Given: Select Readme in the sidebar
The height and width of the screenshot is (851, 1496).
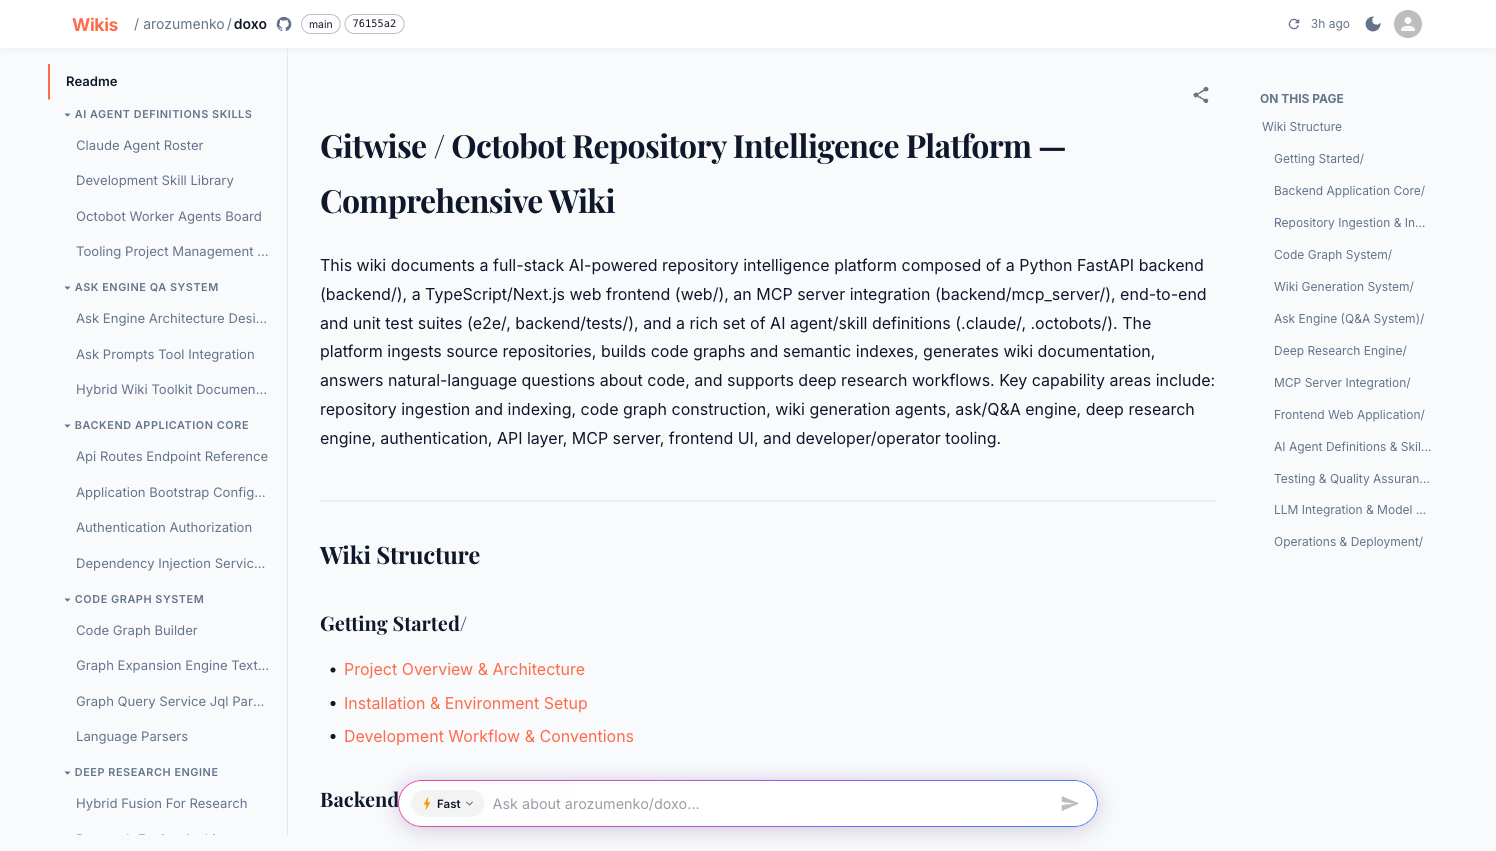Looking at the screenshot, I should tap(89, 81).
